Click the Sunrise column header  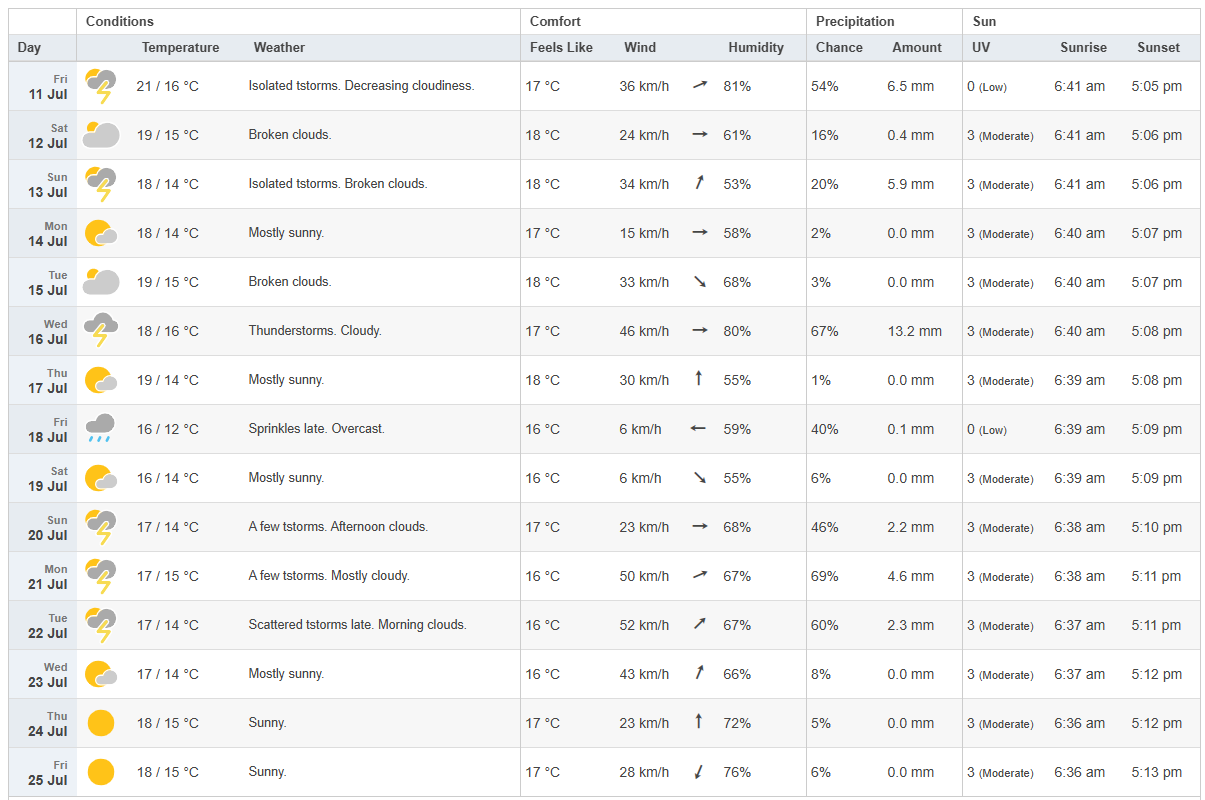[1084, 47]
